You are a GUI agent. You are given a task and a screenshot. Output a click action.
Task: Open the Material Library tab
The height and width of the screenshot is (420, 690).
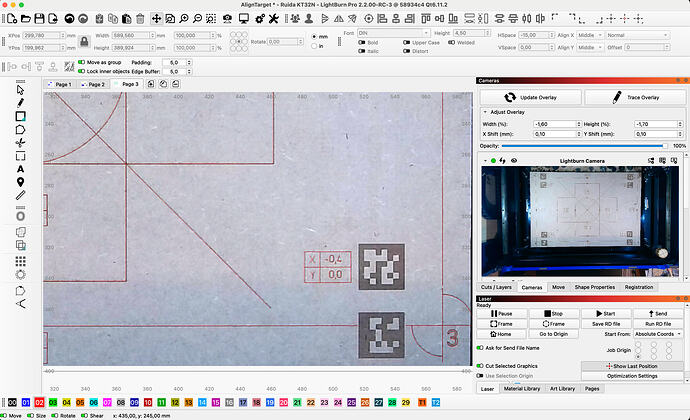point(521,389)
